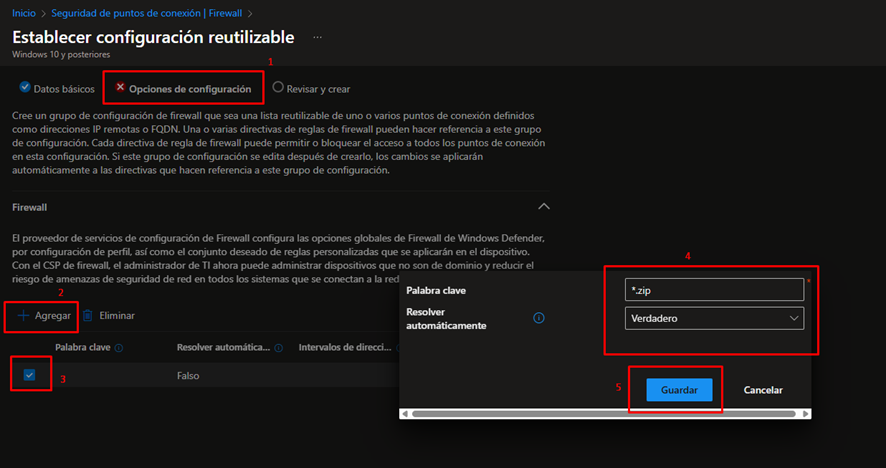
Task: Click the plus icon beside Agregar
Action: (x=24, y=315)
